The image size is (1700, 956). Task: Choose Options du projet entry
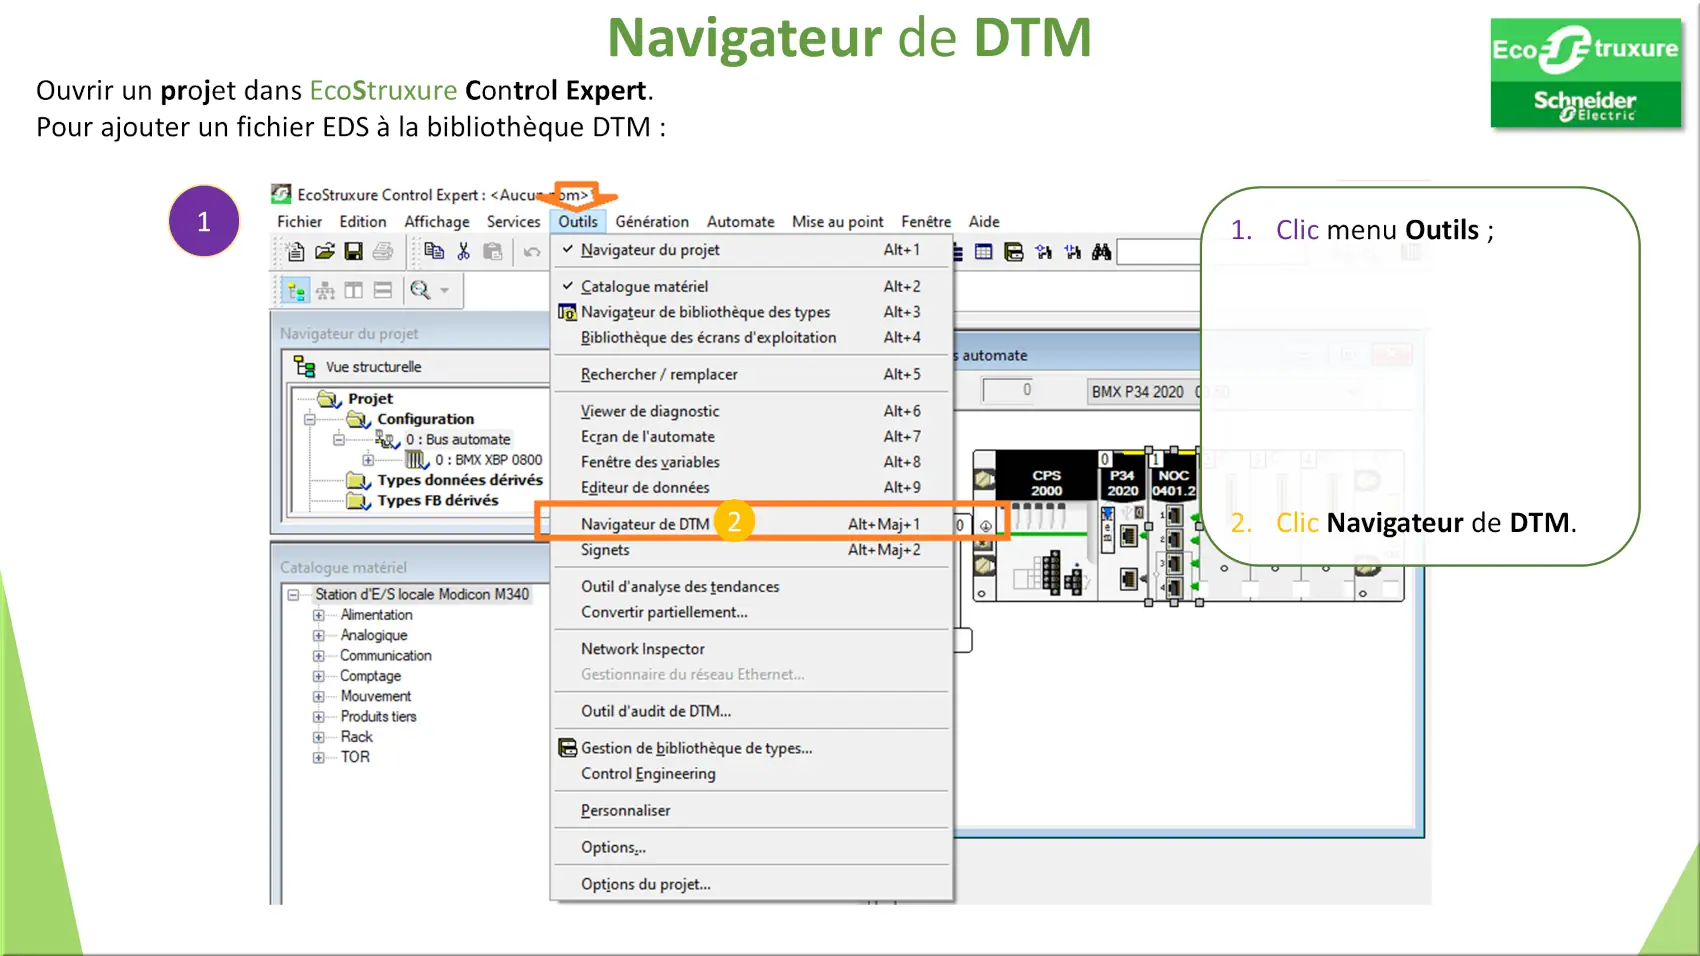[x=751, y=884]
